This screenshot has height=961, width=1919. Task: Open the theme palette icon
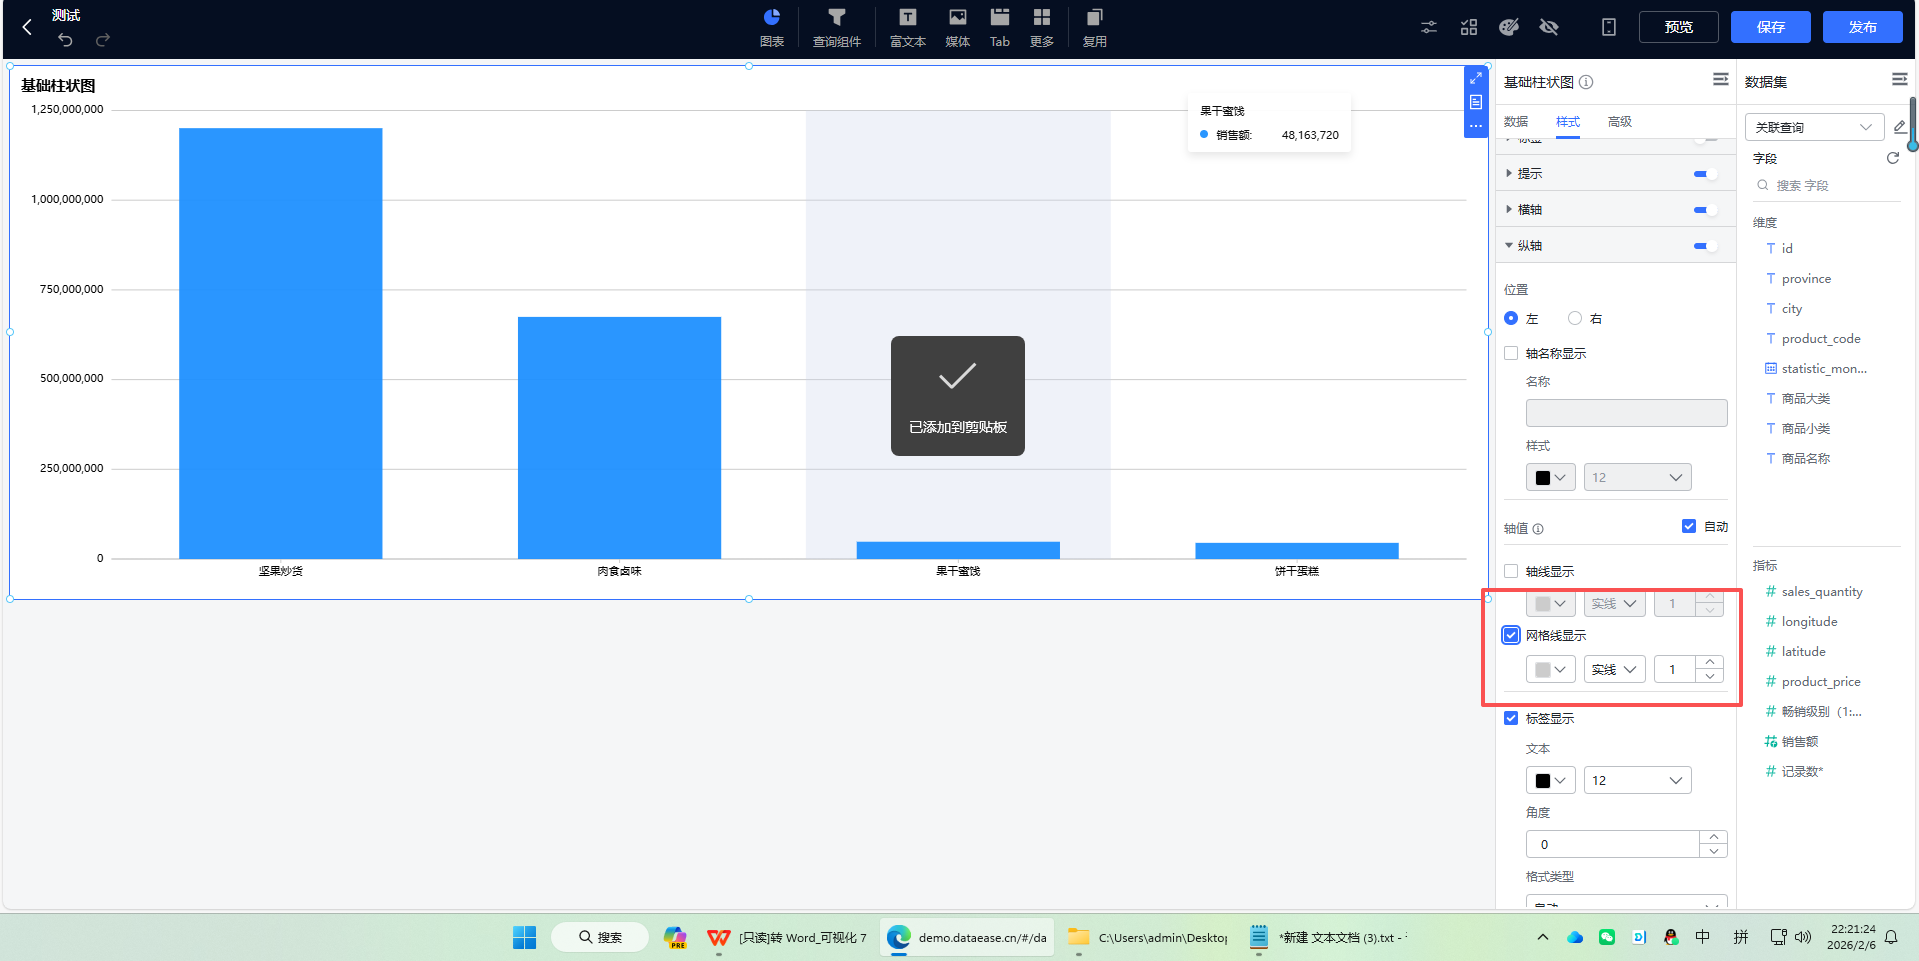click(1509, 27)
